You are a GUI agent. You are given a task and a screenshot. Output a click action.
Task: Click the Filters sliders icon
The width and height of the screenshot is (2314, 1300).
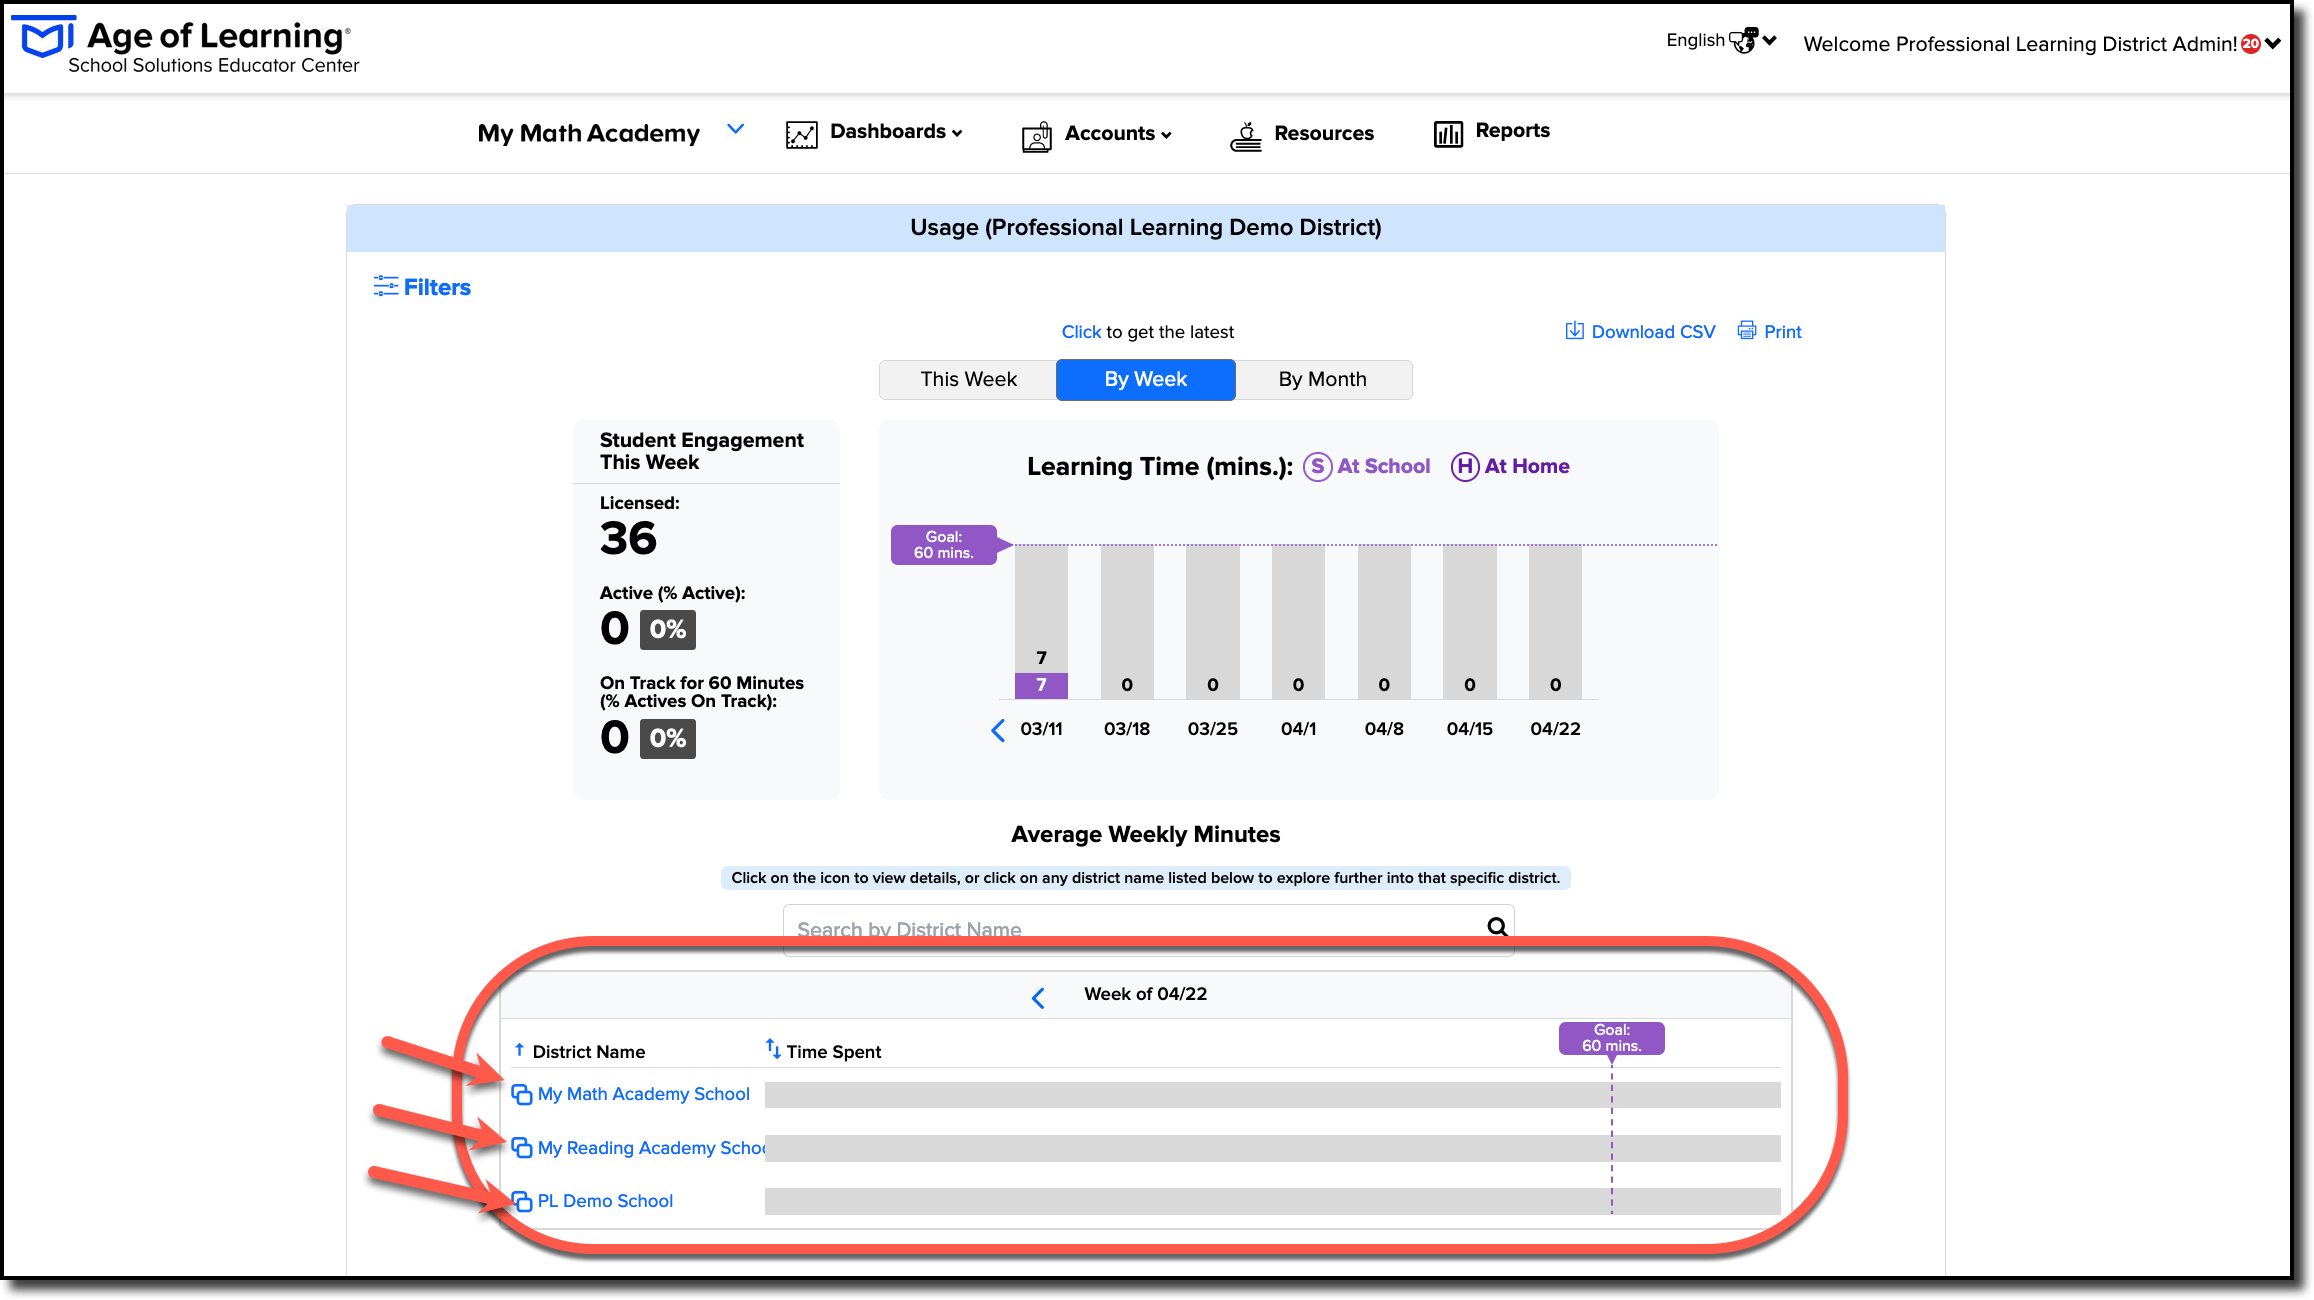(x=385, y=286)
